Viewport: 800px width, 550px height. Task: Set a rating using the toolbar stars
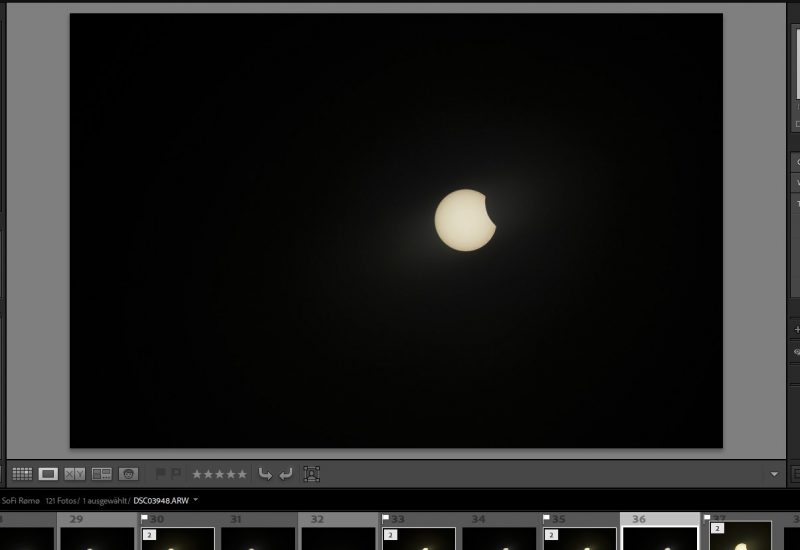[x=219, y=474]
